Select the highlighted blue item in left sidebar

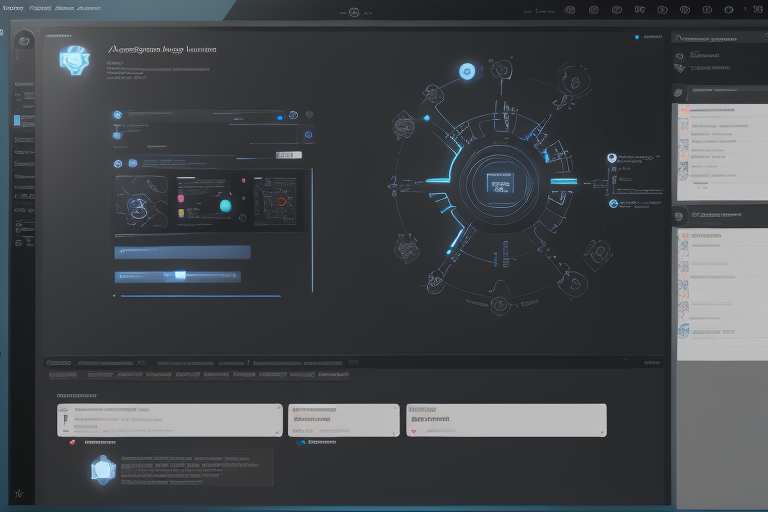[16, 120]
